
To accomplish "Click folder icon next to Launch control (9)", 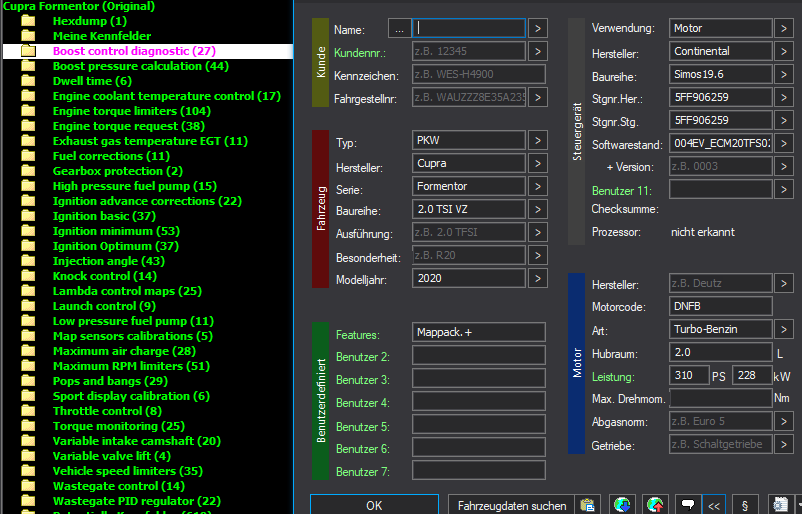I will tap(28, 306).
